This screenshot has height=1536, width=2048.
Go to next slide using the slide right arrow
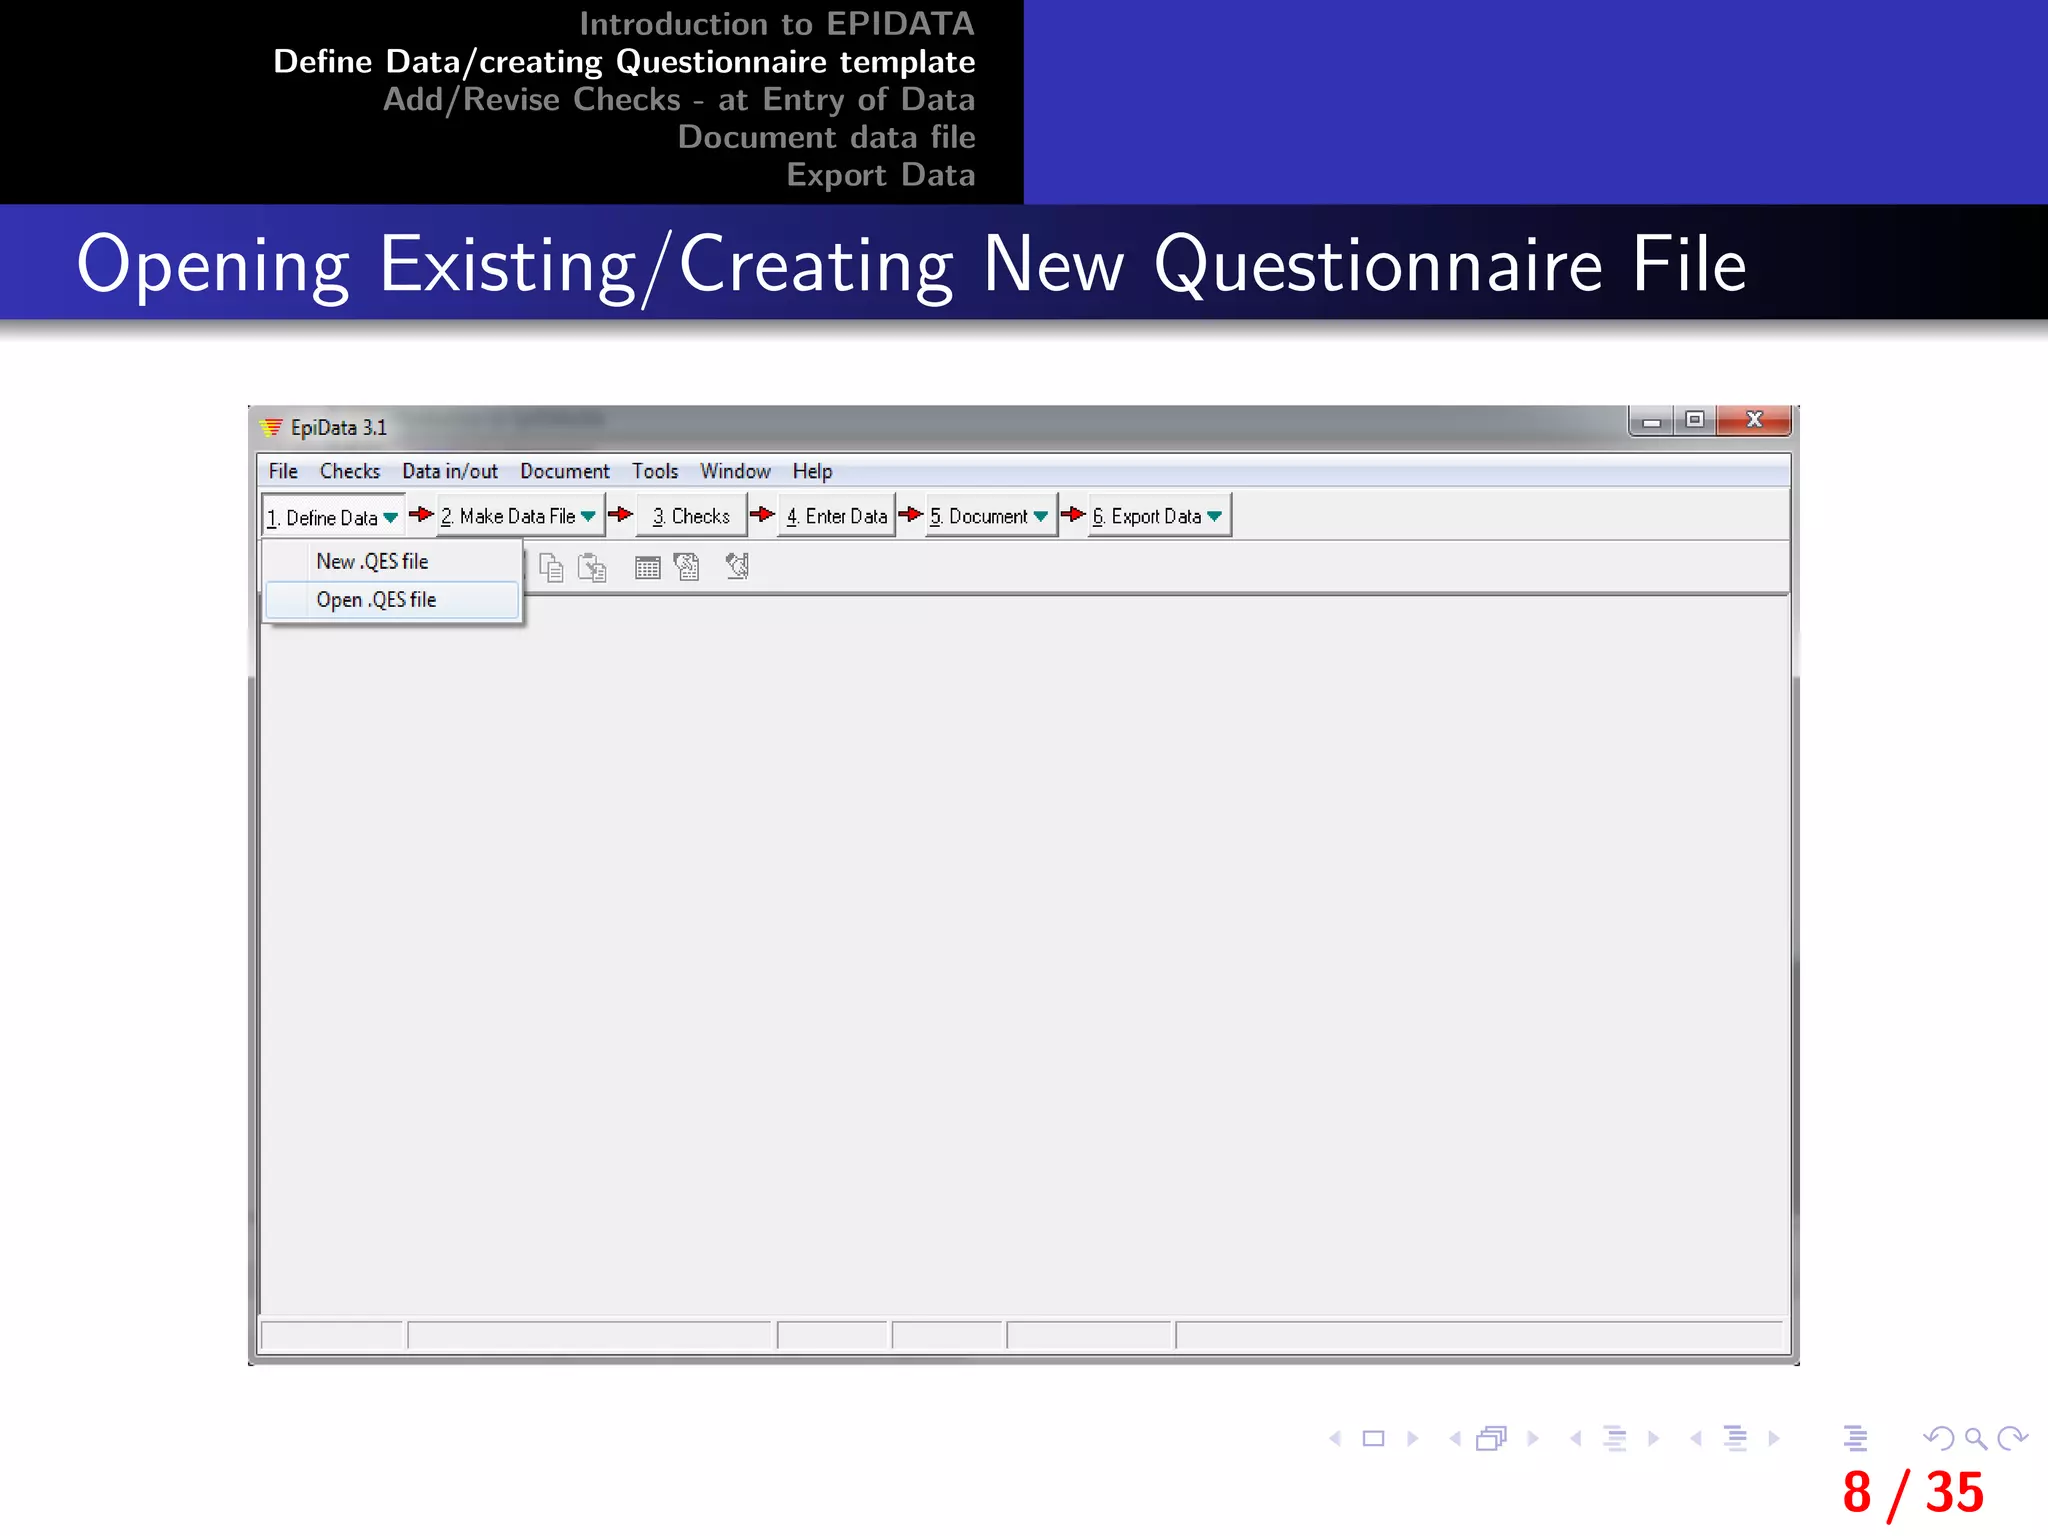(1412, 1438)
